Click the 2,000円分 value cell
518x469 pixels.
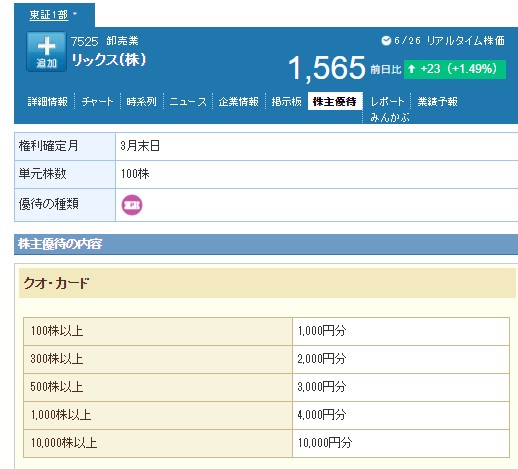(401, 359)
